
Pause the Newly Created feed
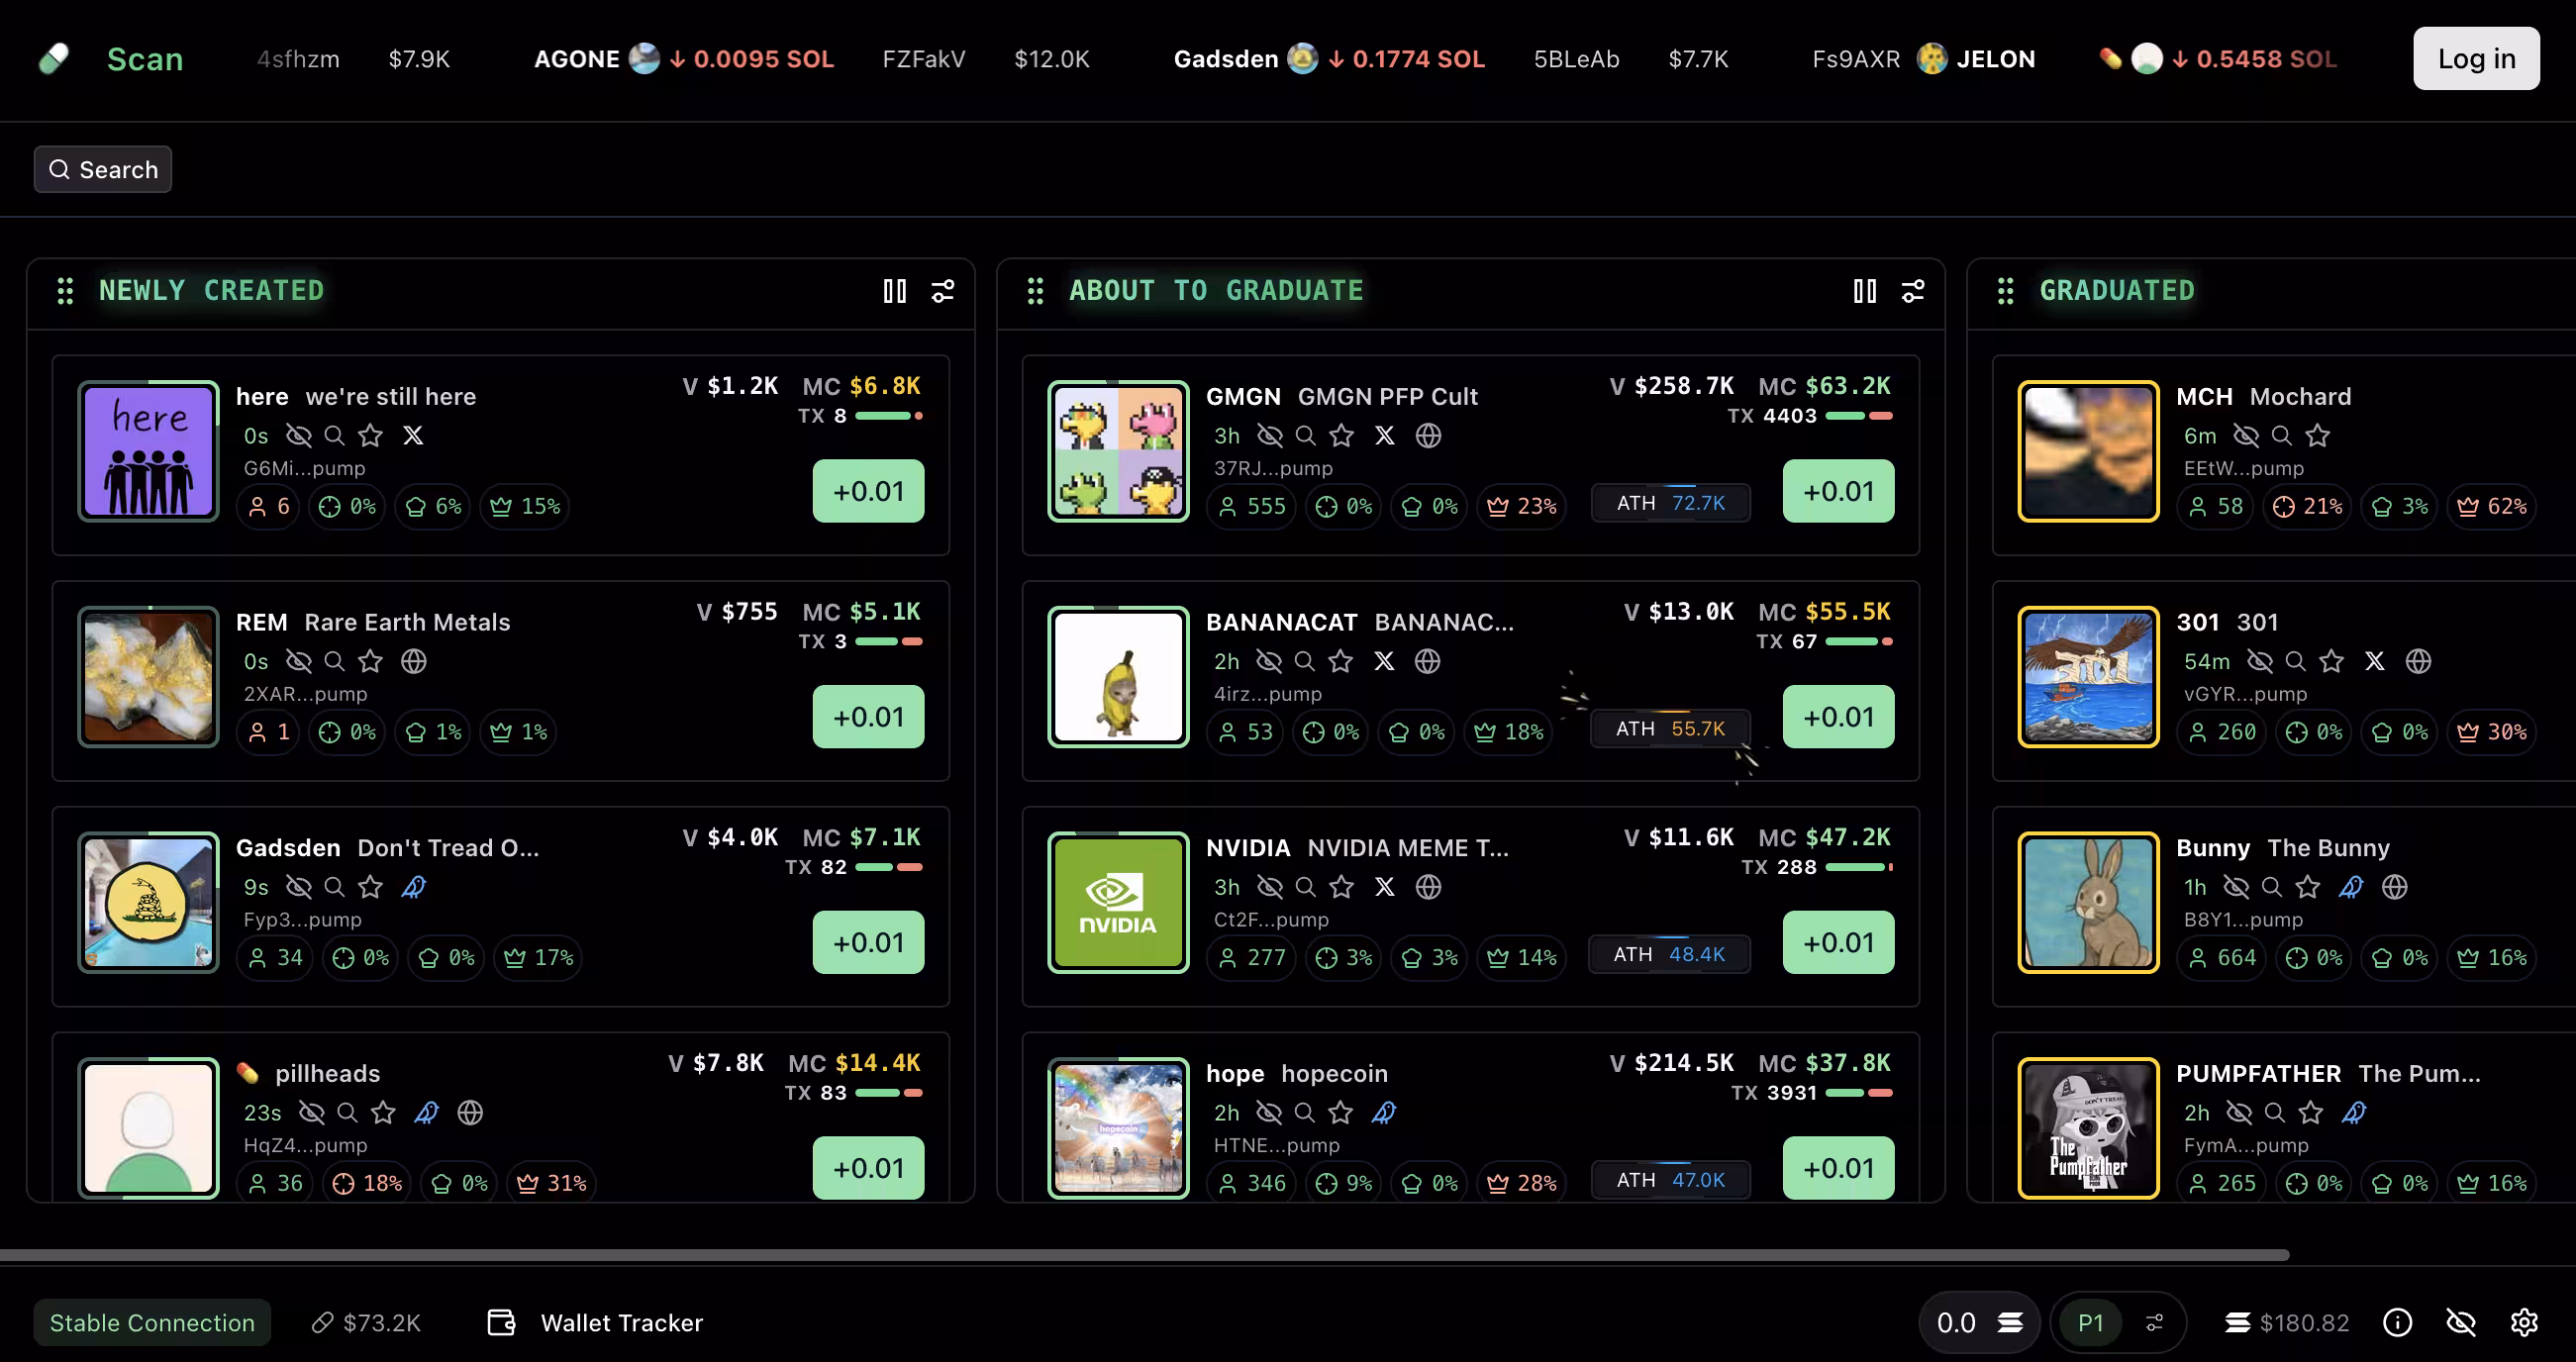[x=894, y=291]
